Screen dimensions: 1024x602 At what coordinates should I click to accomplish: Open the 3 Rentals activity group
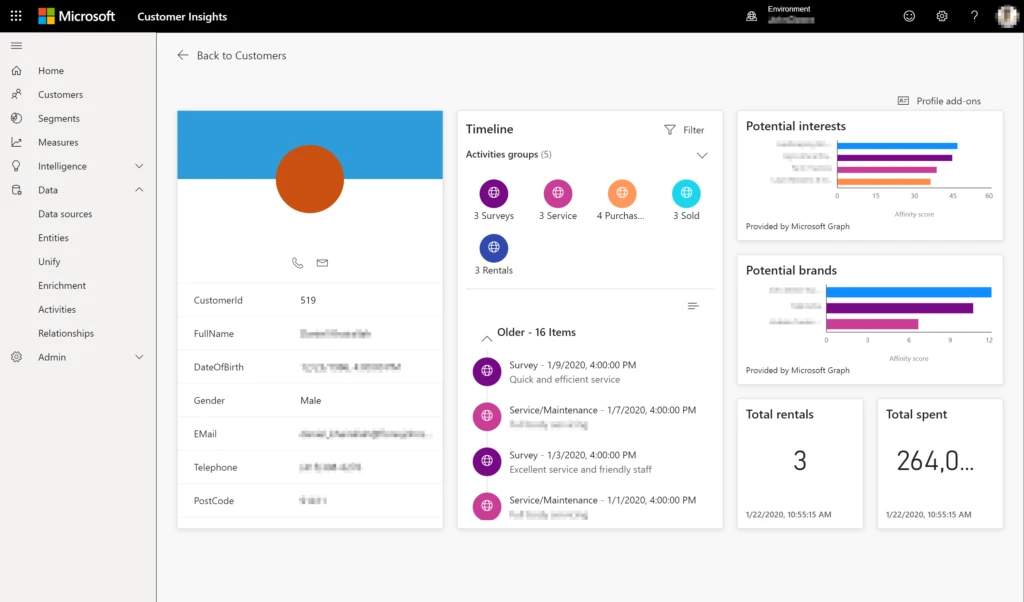(493, 250)
